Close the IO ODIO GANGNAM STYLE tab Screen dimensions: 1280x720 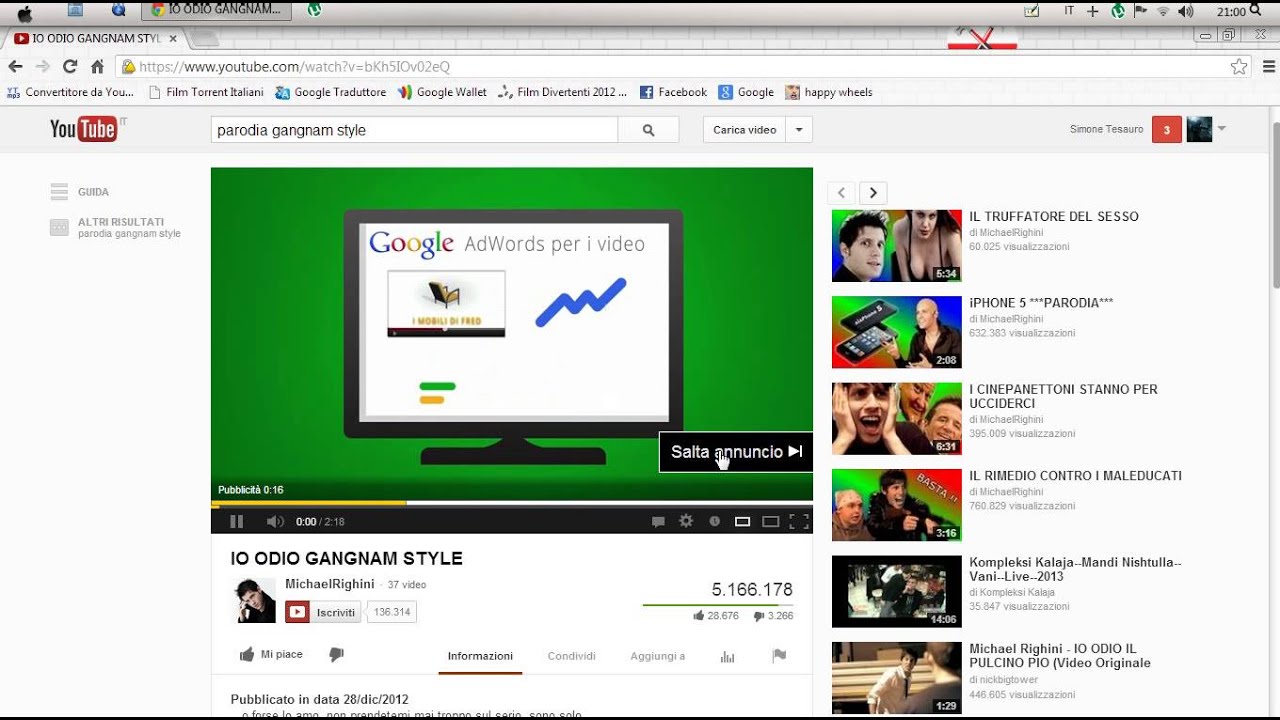(x=173, y=38)
